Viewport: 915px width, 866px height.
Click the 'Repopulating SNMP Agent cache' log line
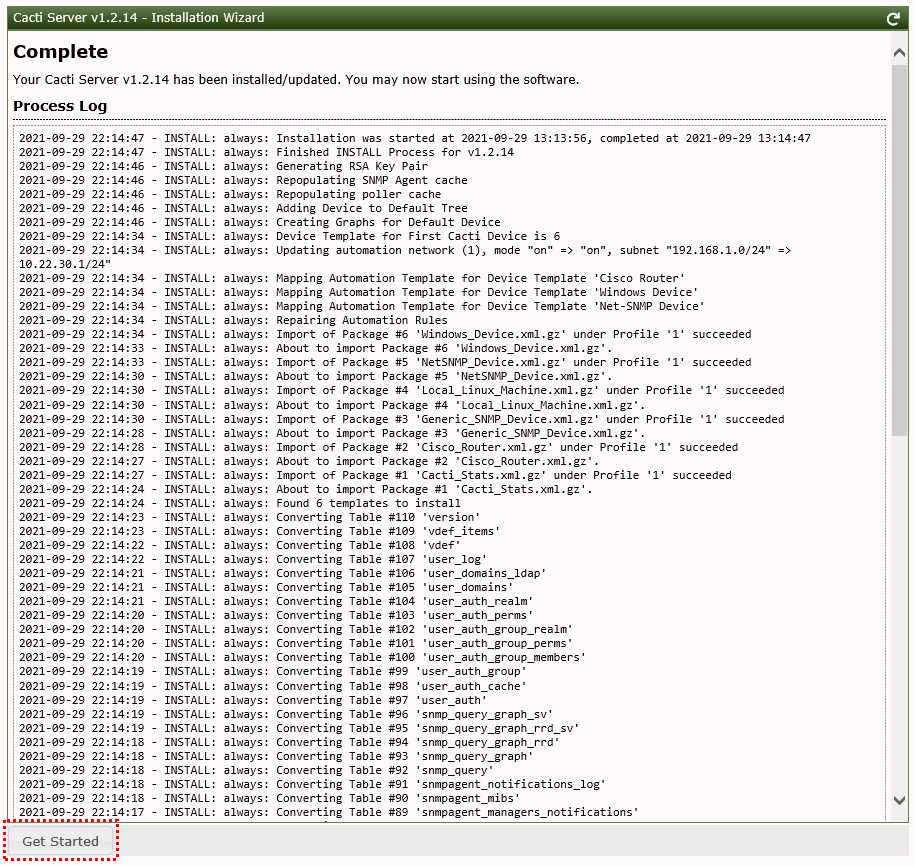pyautogui.click(x=243, y=180)
